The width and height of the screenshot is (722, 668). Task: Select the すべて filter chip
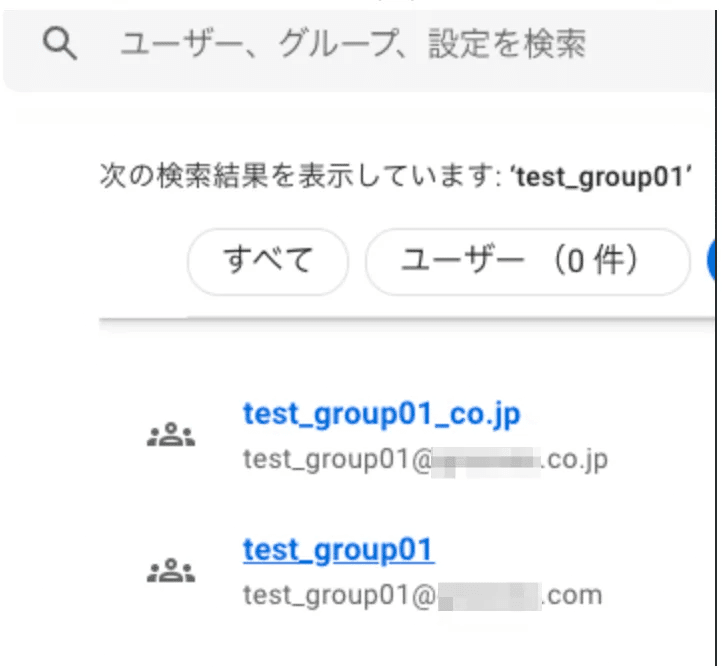[x=268, y=261]
